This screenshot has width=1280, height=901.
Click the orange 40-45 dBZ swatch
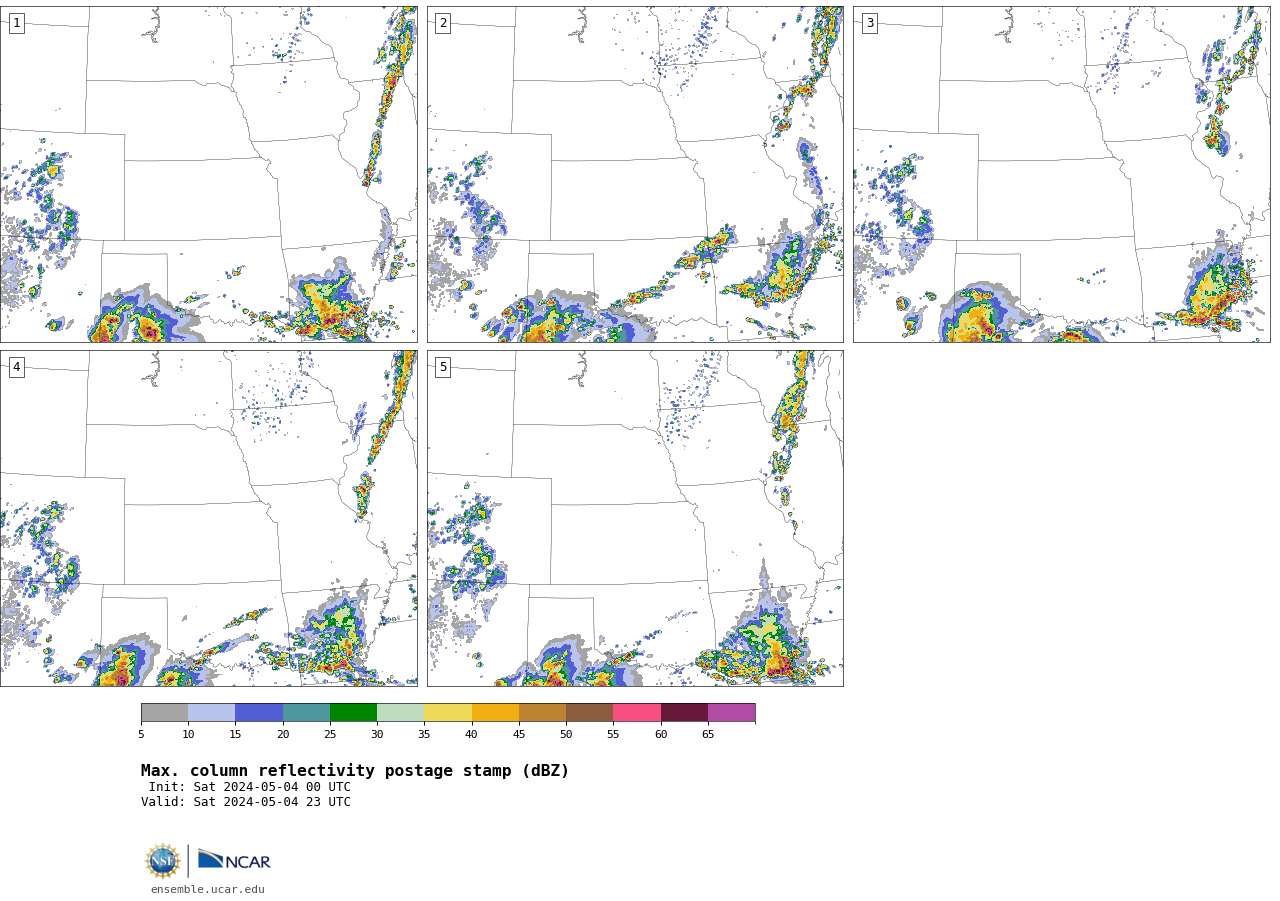click(x=495, y=713)
